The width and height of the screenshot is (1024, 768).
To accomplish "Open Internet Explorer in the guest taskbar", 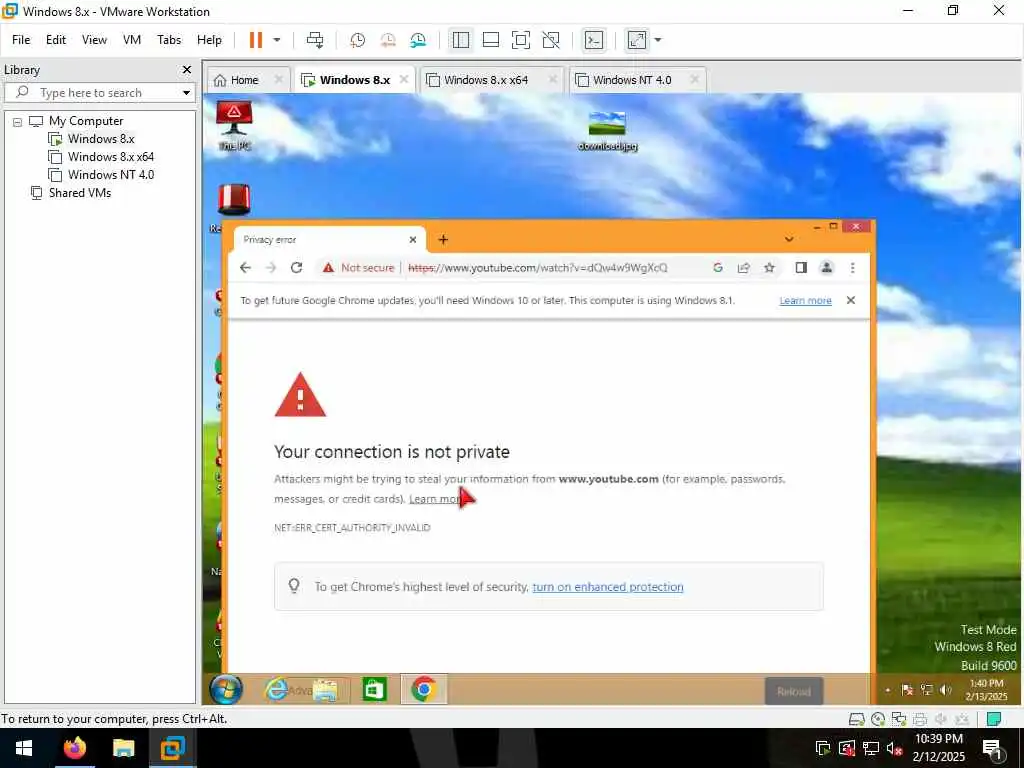I will point(277,690).
